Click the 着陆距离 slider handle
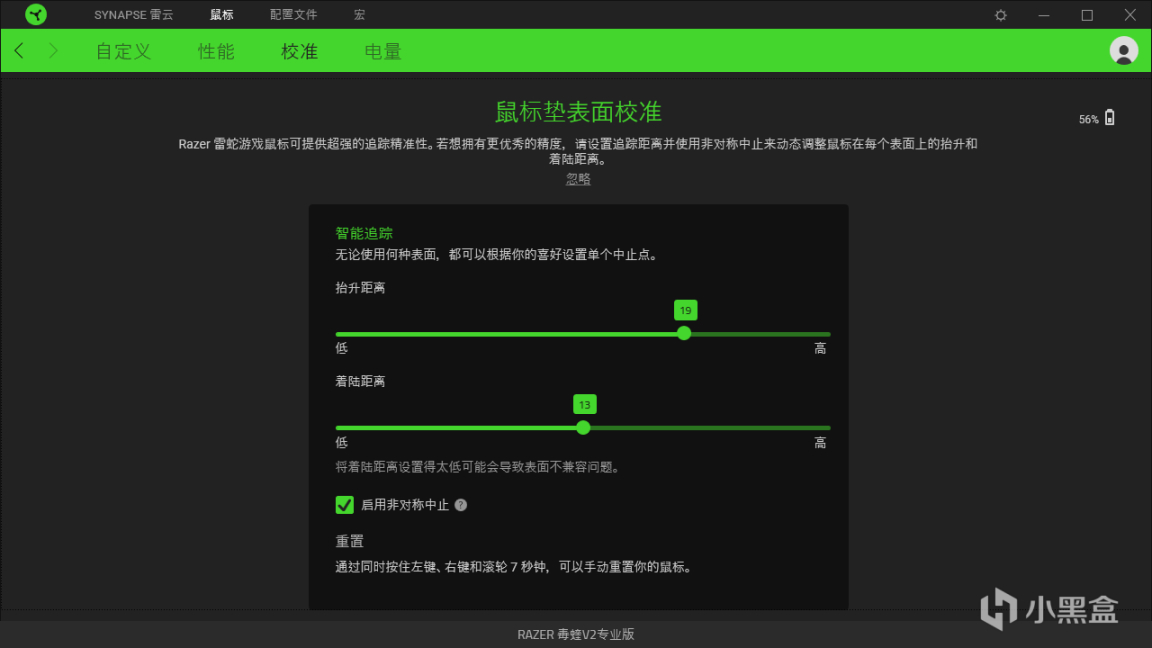 [x=583, y=428]
